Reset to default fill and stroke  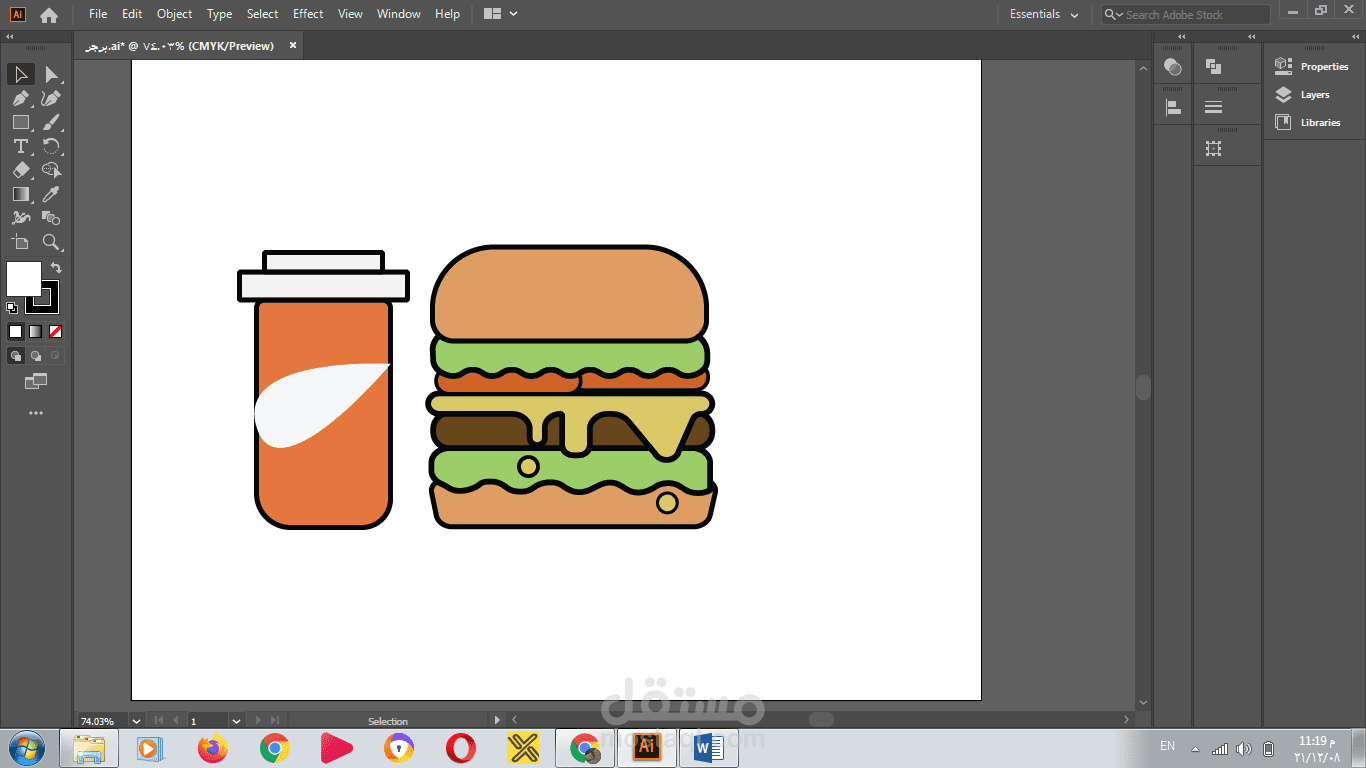(12, 308)
